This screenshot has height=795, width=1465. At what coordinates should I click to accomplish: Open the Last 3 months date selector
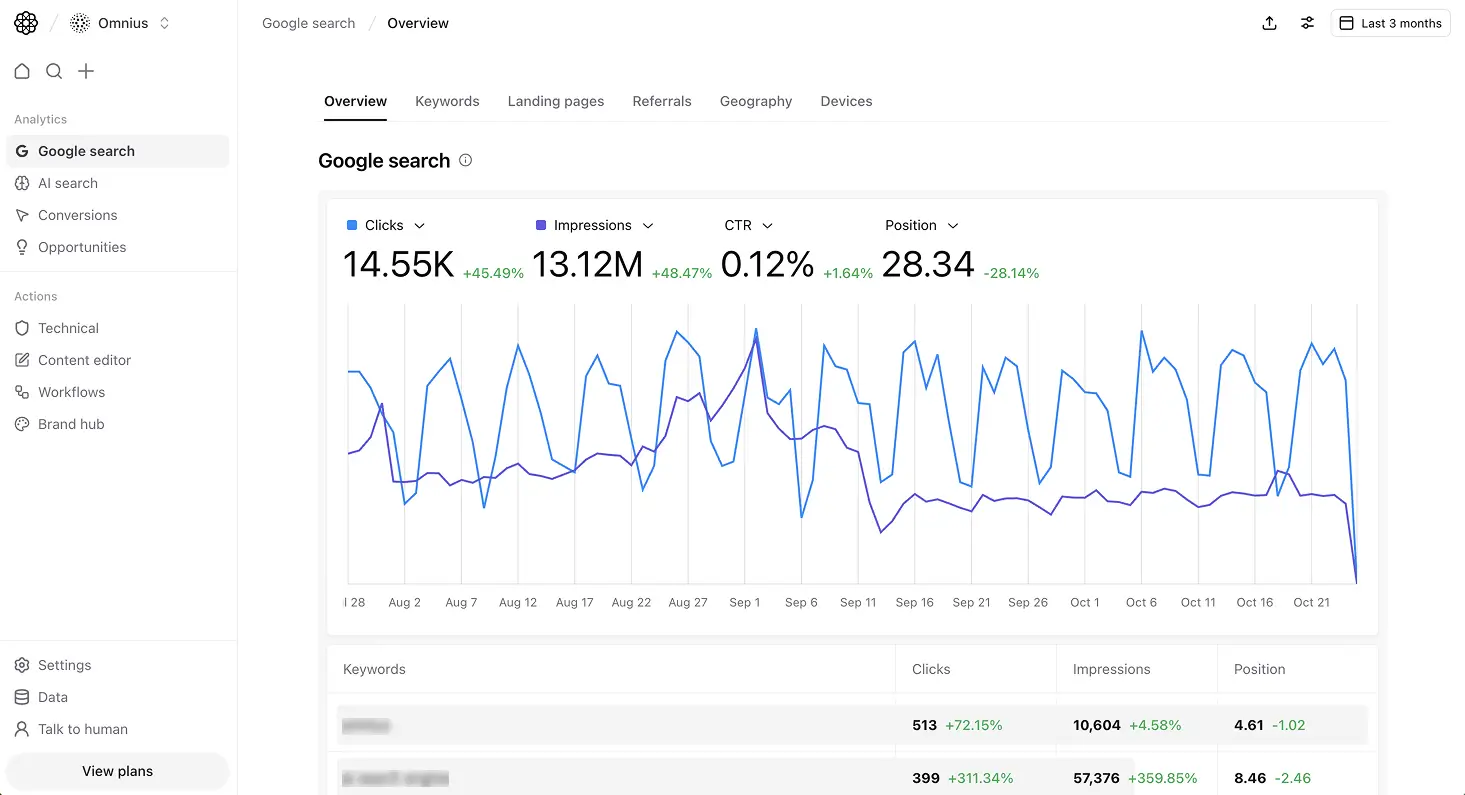coord(1390,22)
